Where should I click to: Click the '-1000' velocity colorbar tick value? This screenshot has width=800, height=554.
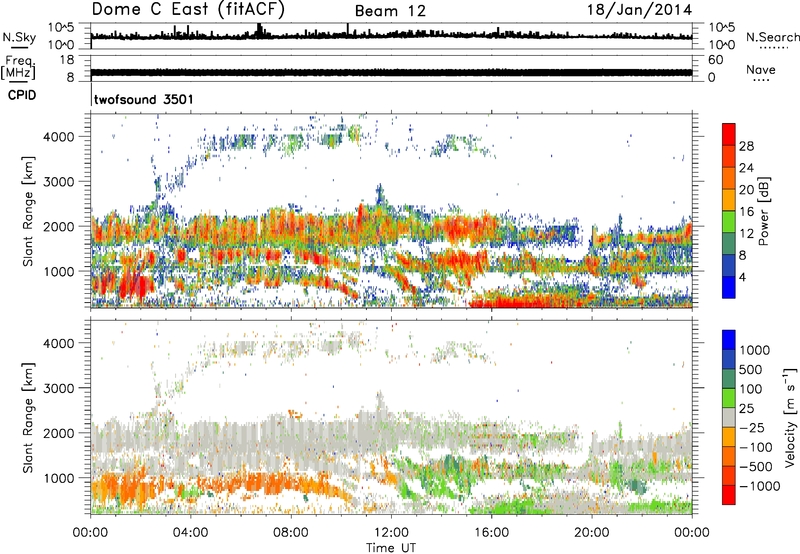[x=759, y=486]
